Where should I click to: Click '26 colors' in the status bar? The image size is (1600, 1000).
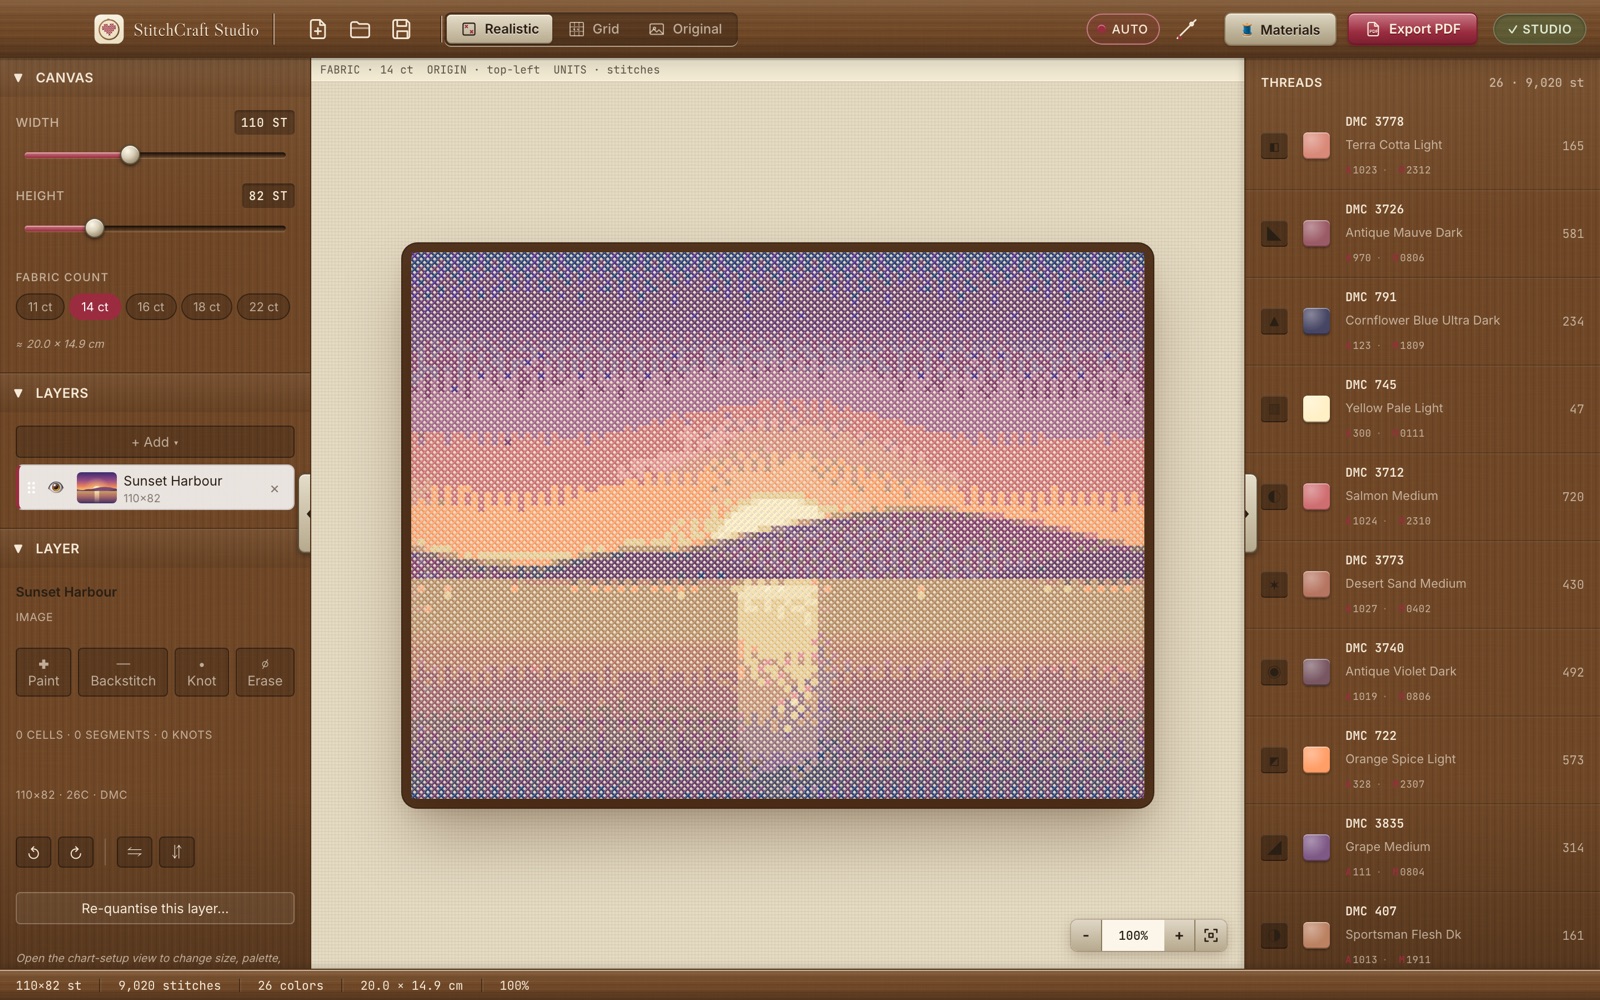coord(290,985)
